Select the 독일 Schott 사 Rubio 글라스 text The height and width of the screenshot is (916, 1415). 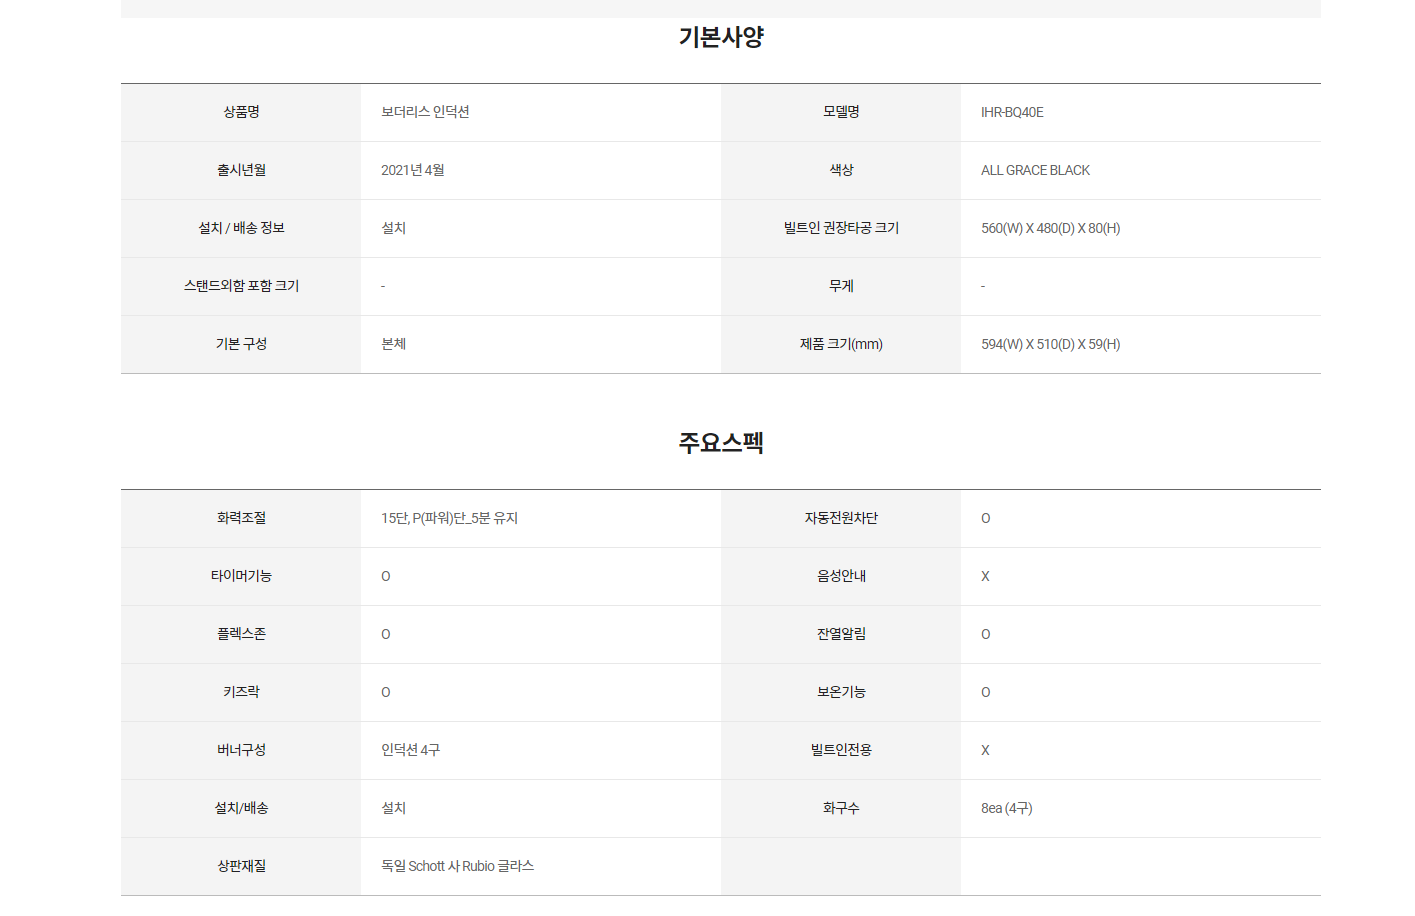tap(457, 866)
